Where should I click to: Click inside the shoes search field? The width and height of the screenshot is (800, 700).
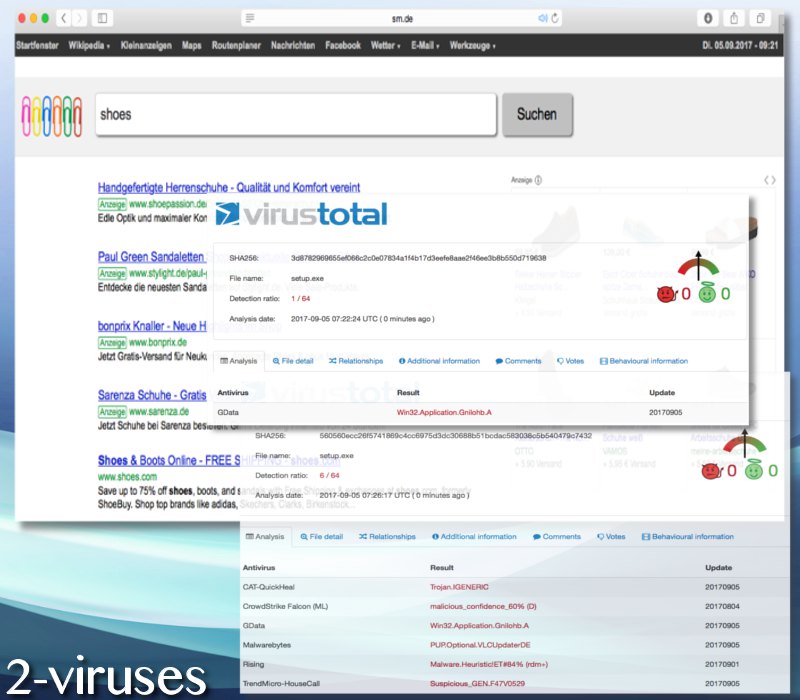click(290, 114)
